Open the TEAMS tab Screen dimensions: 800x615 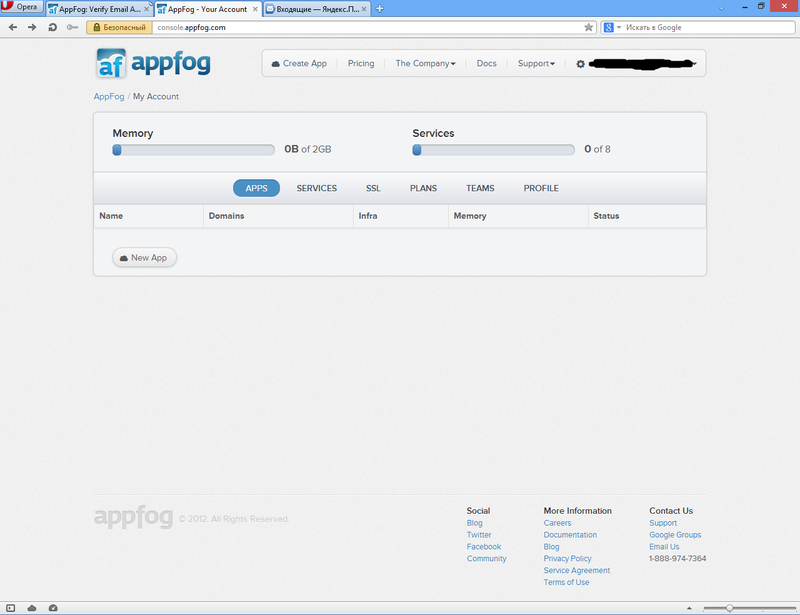[480, 188]
